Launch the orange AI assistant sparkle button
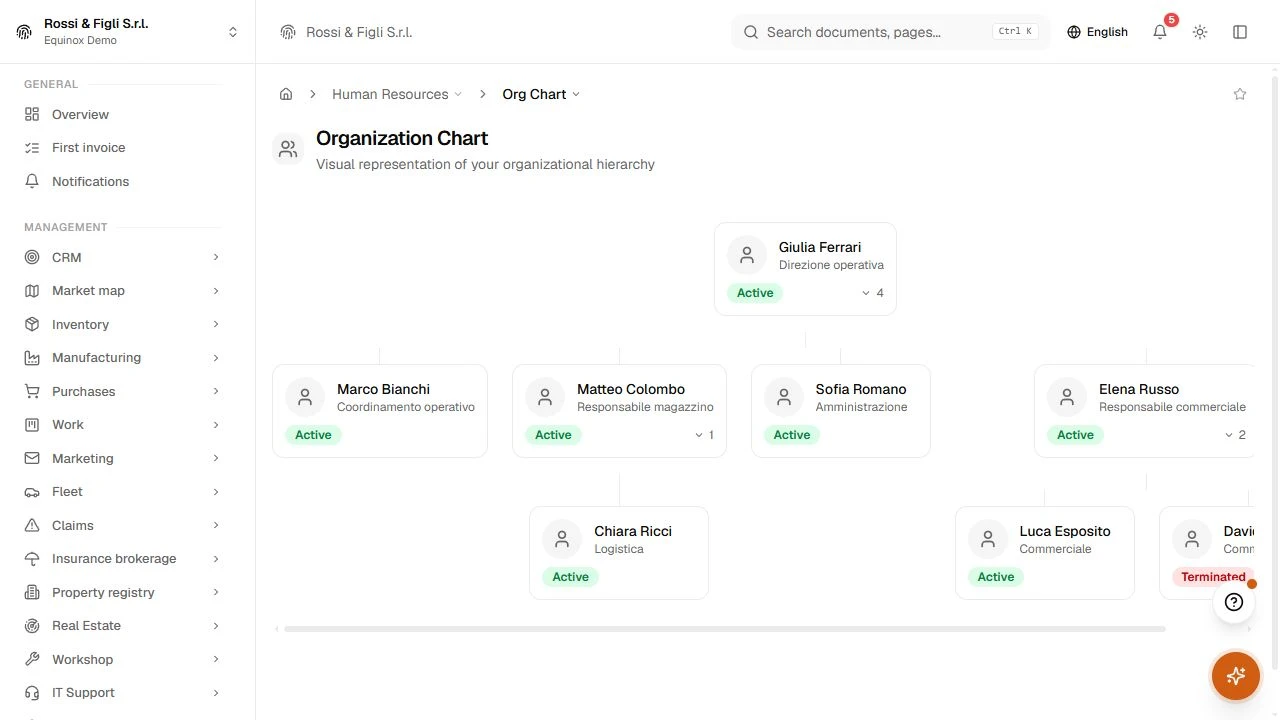Viewport: 1280px width, 720px height. pos(1236,676)
